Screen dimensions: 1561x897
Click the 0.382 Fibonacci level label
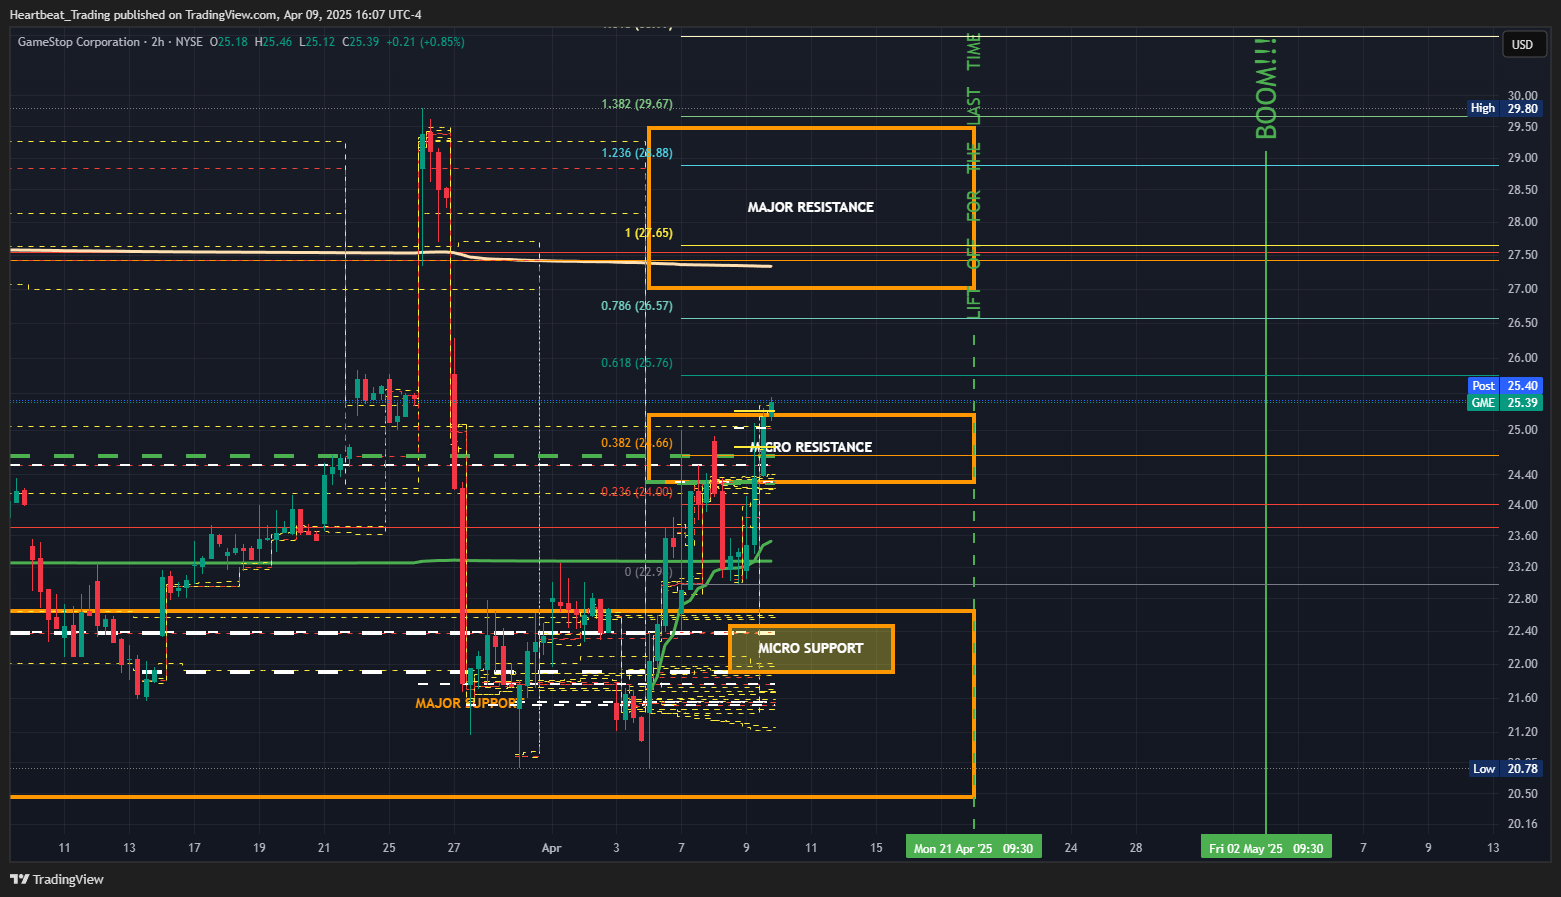[637, 443]
